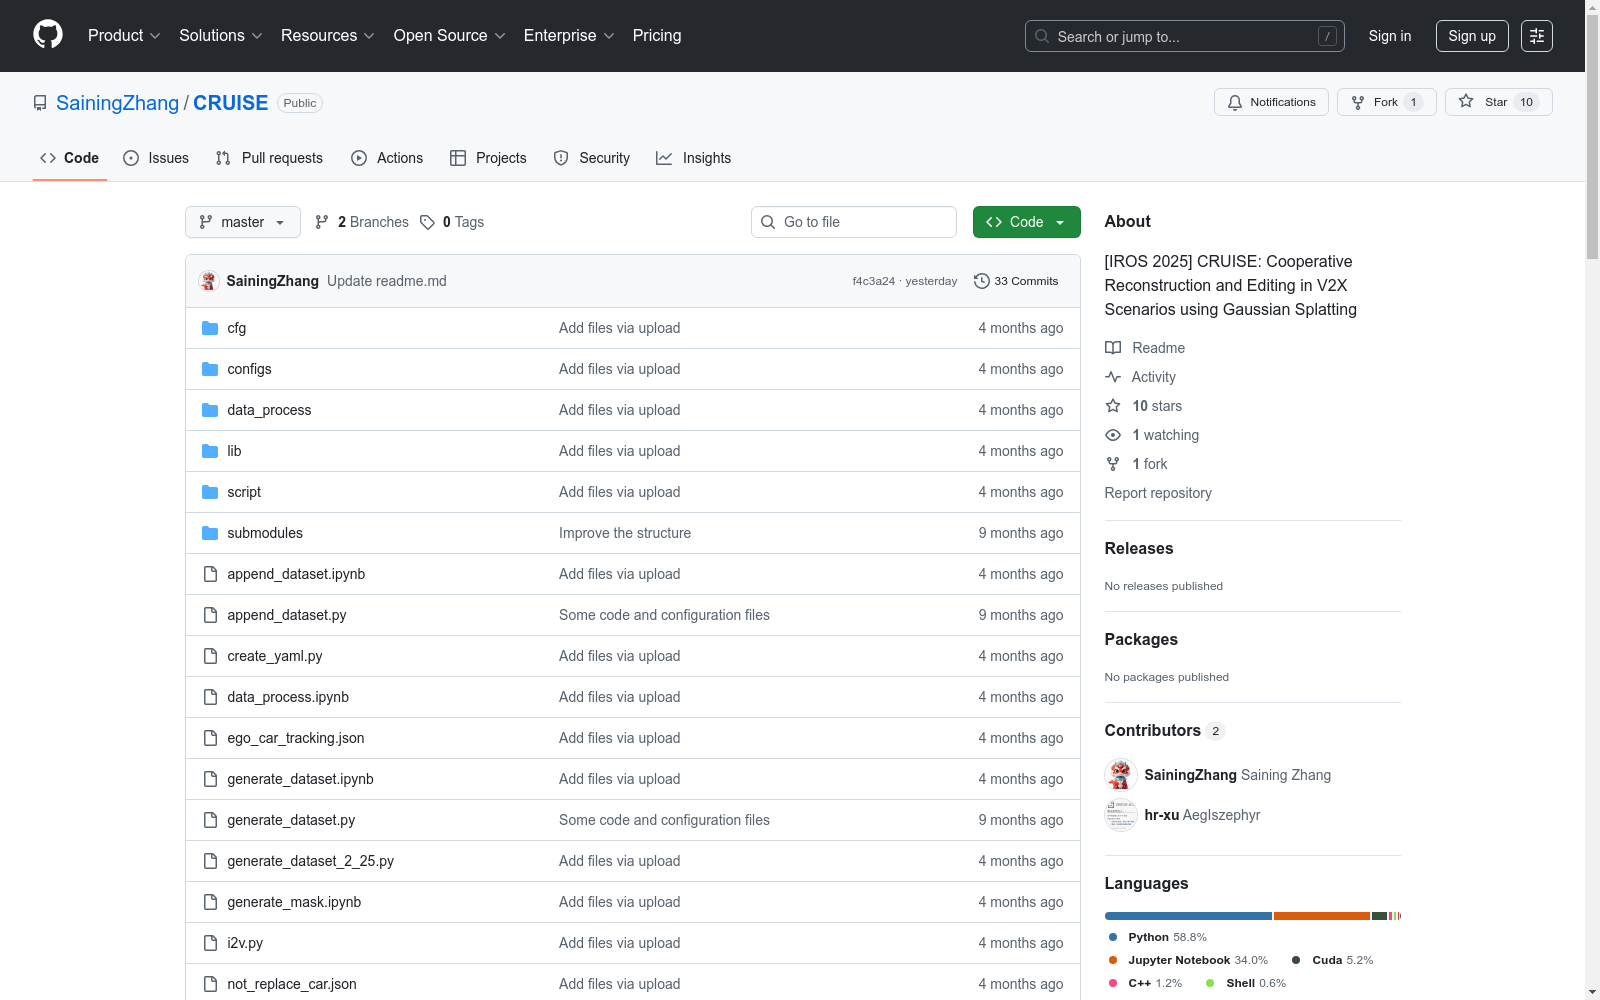Image resolution: width=1600 pixels, height=1000 pixels.
Task: Click the tag icon next to 0 Tags
Action: coord(427,222)
